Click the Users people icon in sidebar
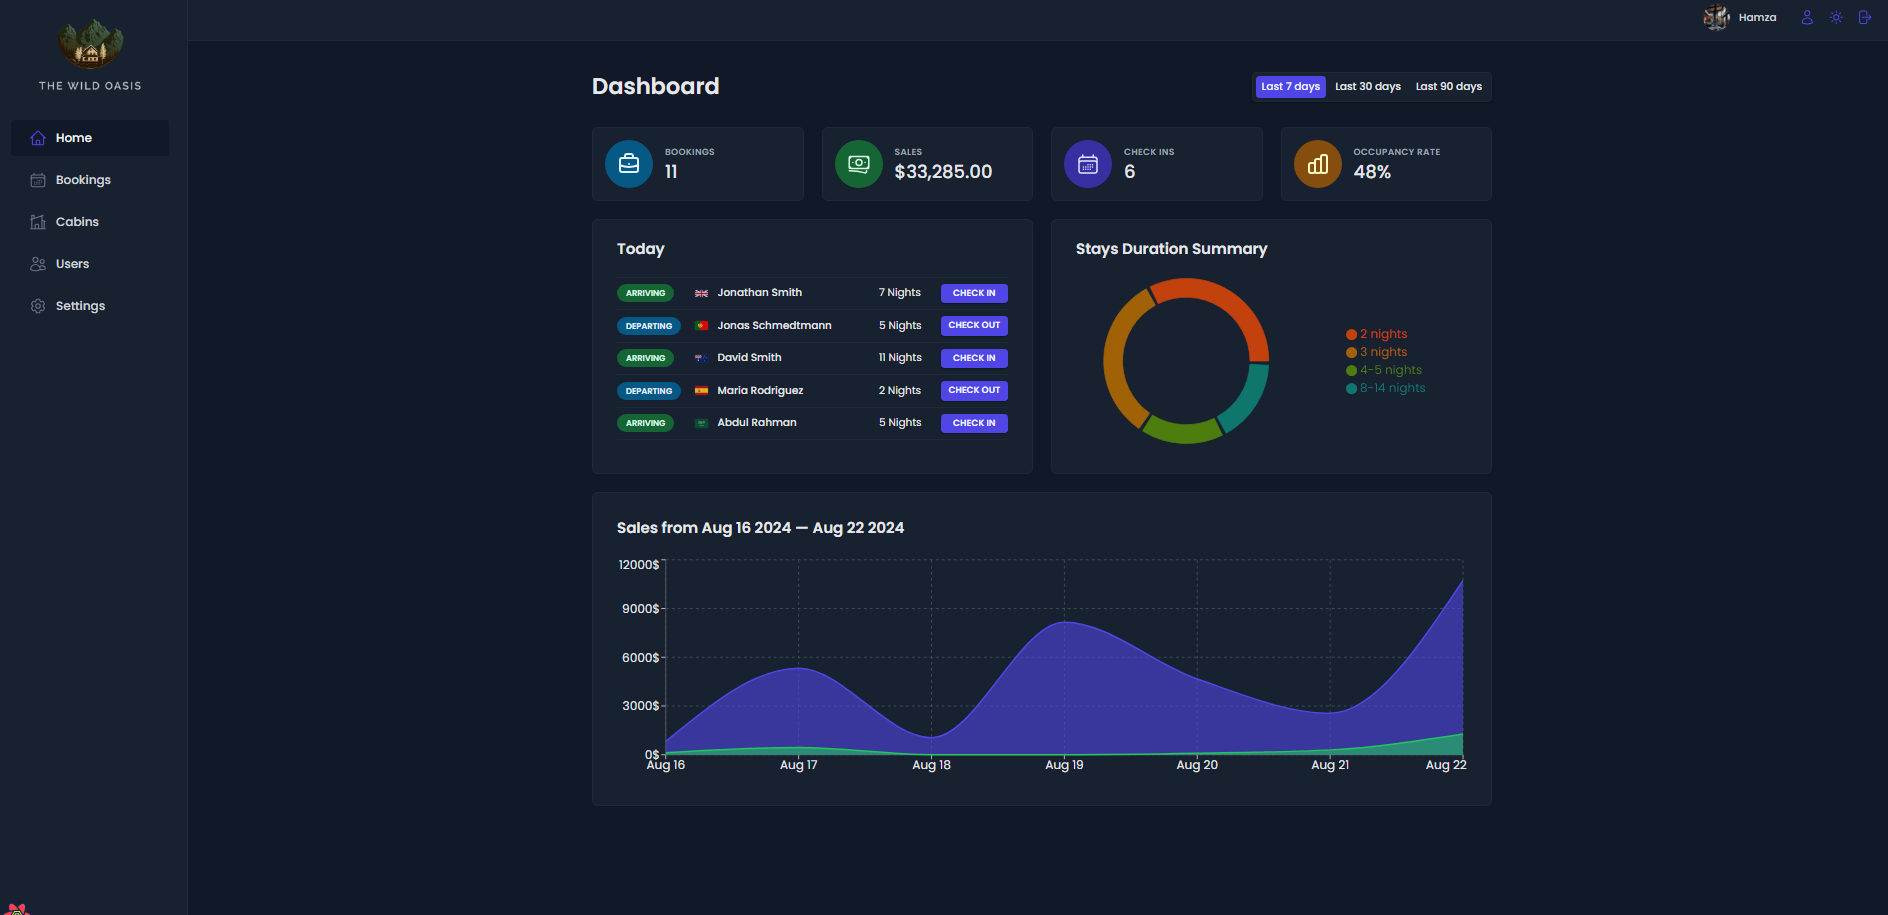This screenshot has width=1888, height=915. pyautogui.click(x=38, y=264)
